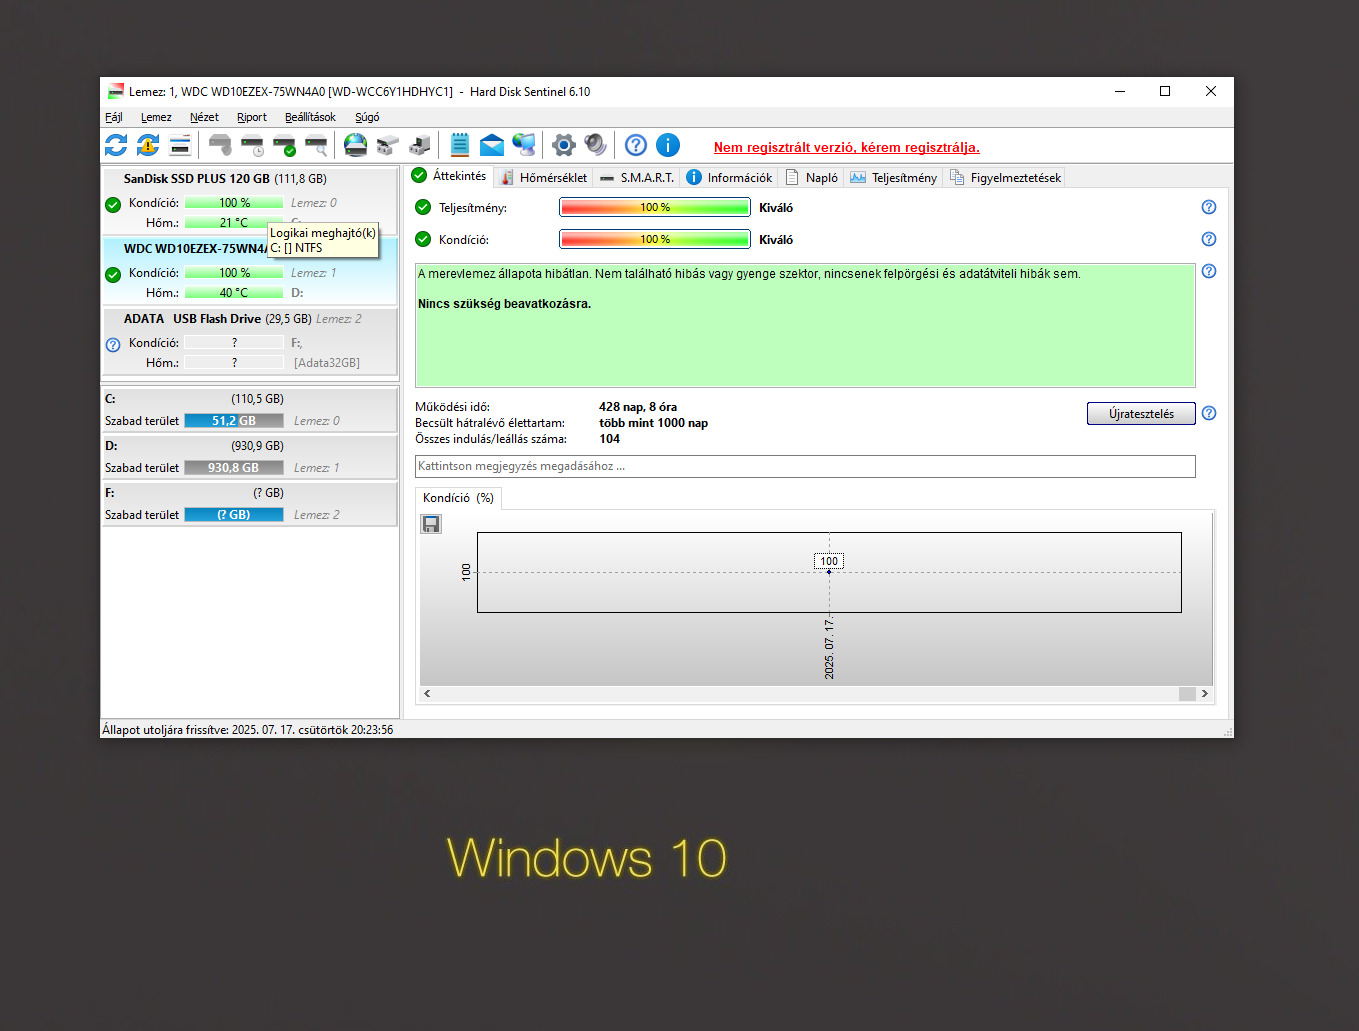
Task: Click the 428 nap, 8 óra value
Action: click(x=638, y=407)
